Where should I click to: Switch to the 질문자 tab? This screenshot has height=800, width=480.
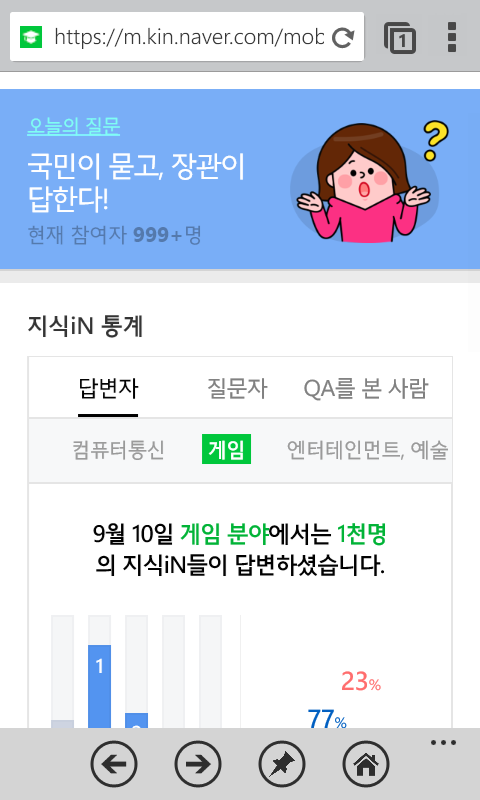(237, 389)
